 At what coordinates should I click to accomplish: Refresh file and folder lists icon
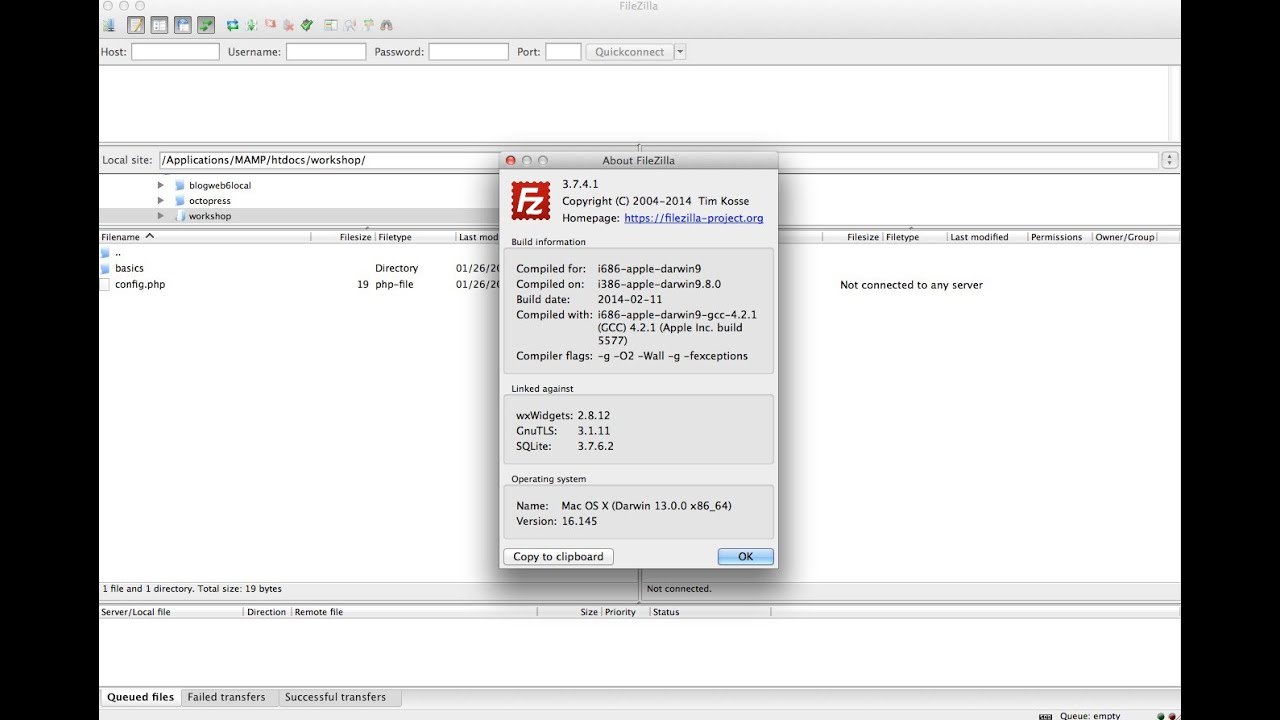pos(233,25)
